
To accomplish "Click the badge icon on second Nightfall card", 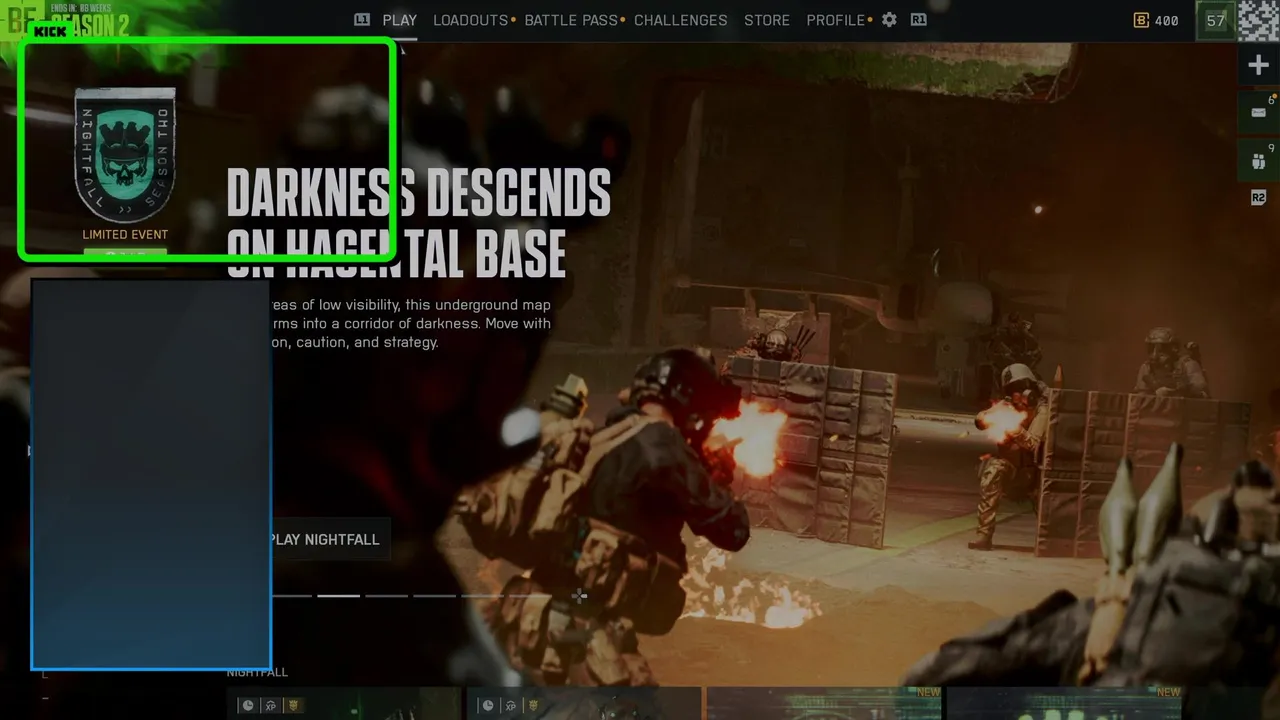I will tap(534, 706).
